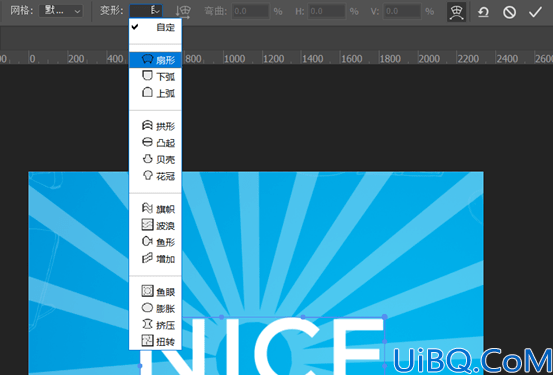The width and height of the screenshot is (553, 375).
Task: Click the 弯曲 bend percentage field
Action: pos(250,11)
